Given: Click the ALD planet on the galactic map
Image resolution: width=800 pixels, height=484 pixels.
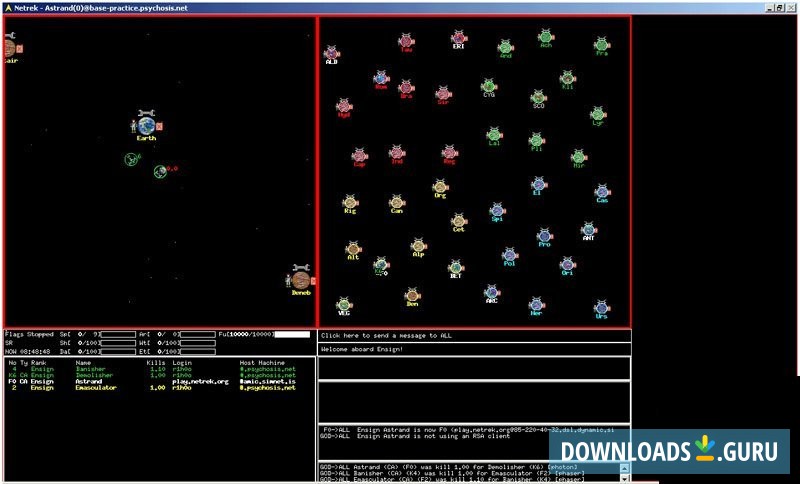Looking at the screenshot, I should click(332, 53).
